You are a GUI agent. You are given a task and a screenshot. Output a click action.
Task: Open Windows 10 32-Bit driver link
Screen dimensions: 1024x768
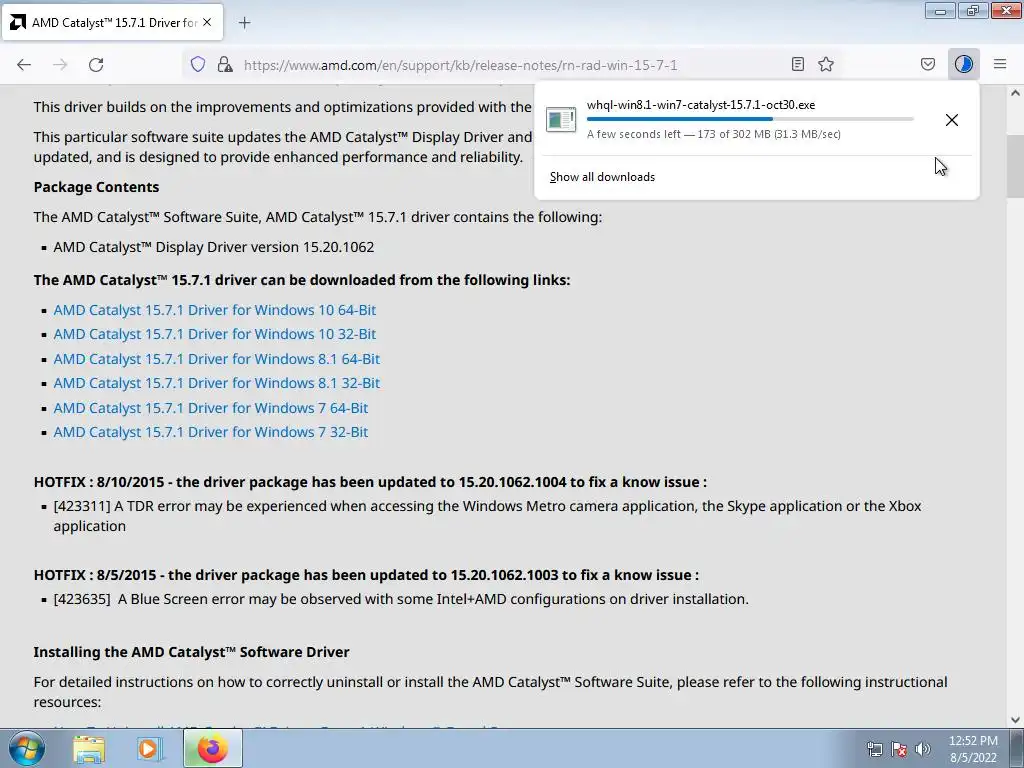[215, 334]
